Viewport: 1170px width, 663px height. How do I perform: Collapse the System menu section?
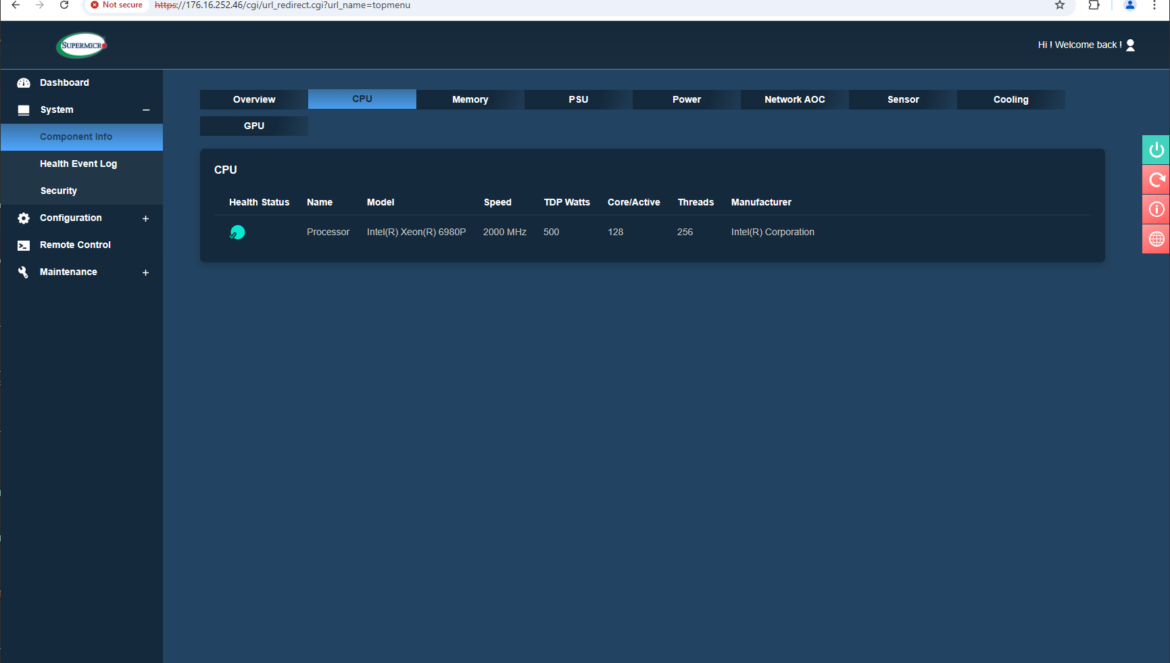pyautogui.click(x=146, y=110)
